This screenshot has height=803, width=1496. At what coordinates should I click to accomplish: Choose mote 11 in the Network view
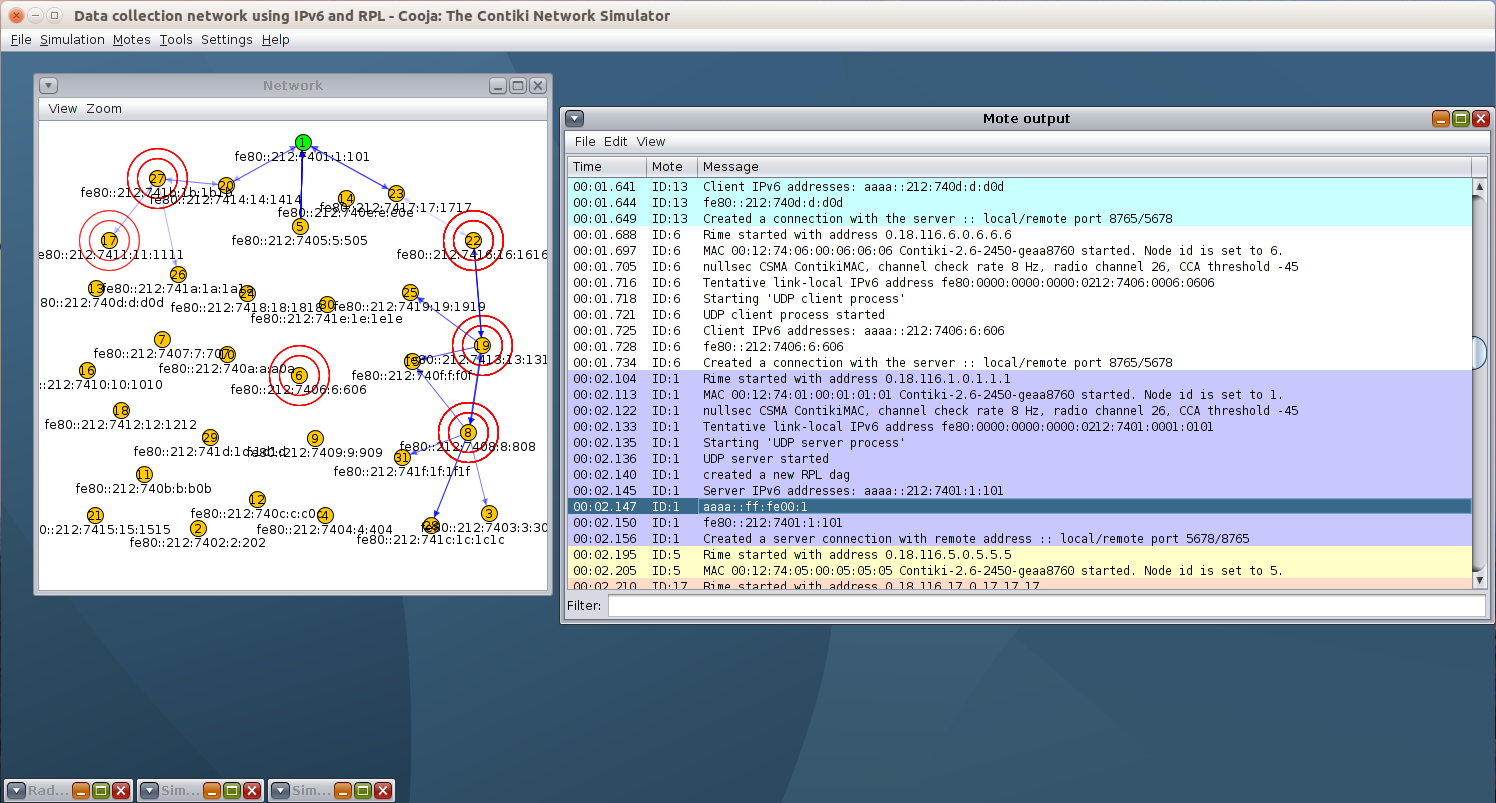[144, 475]
